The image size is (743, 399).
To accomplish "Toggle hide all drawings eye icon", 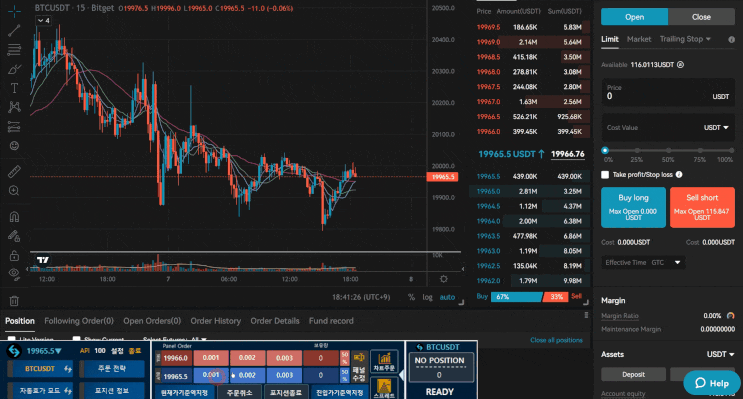I will (x=14, y=273).
